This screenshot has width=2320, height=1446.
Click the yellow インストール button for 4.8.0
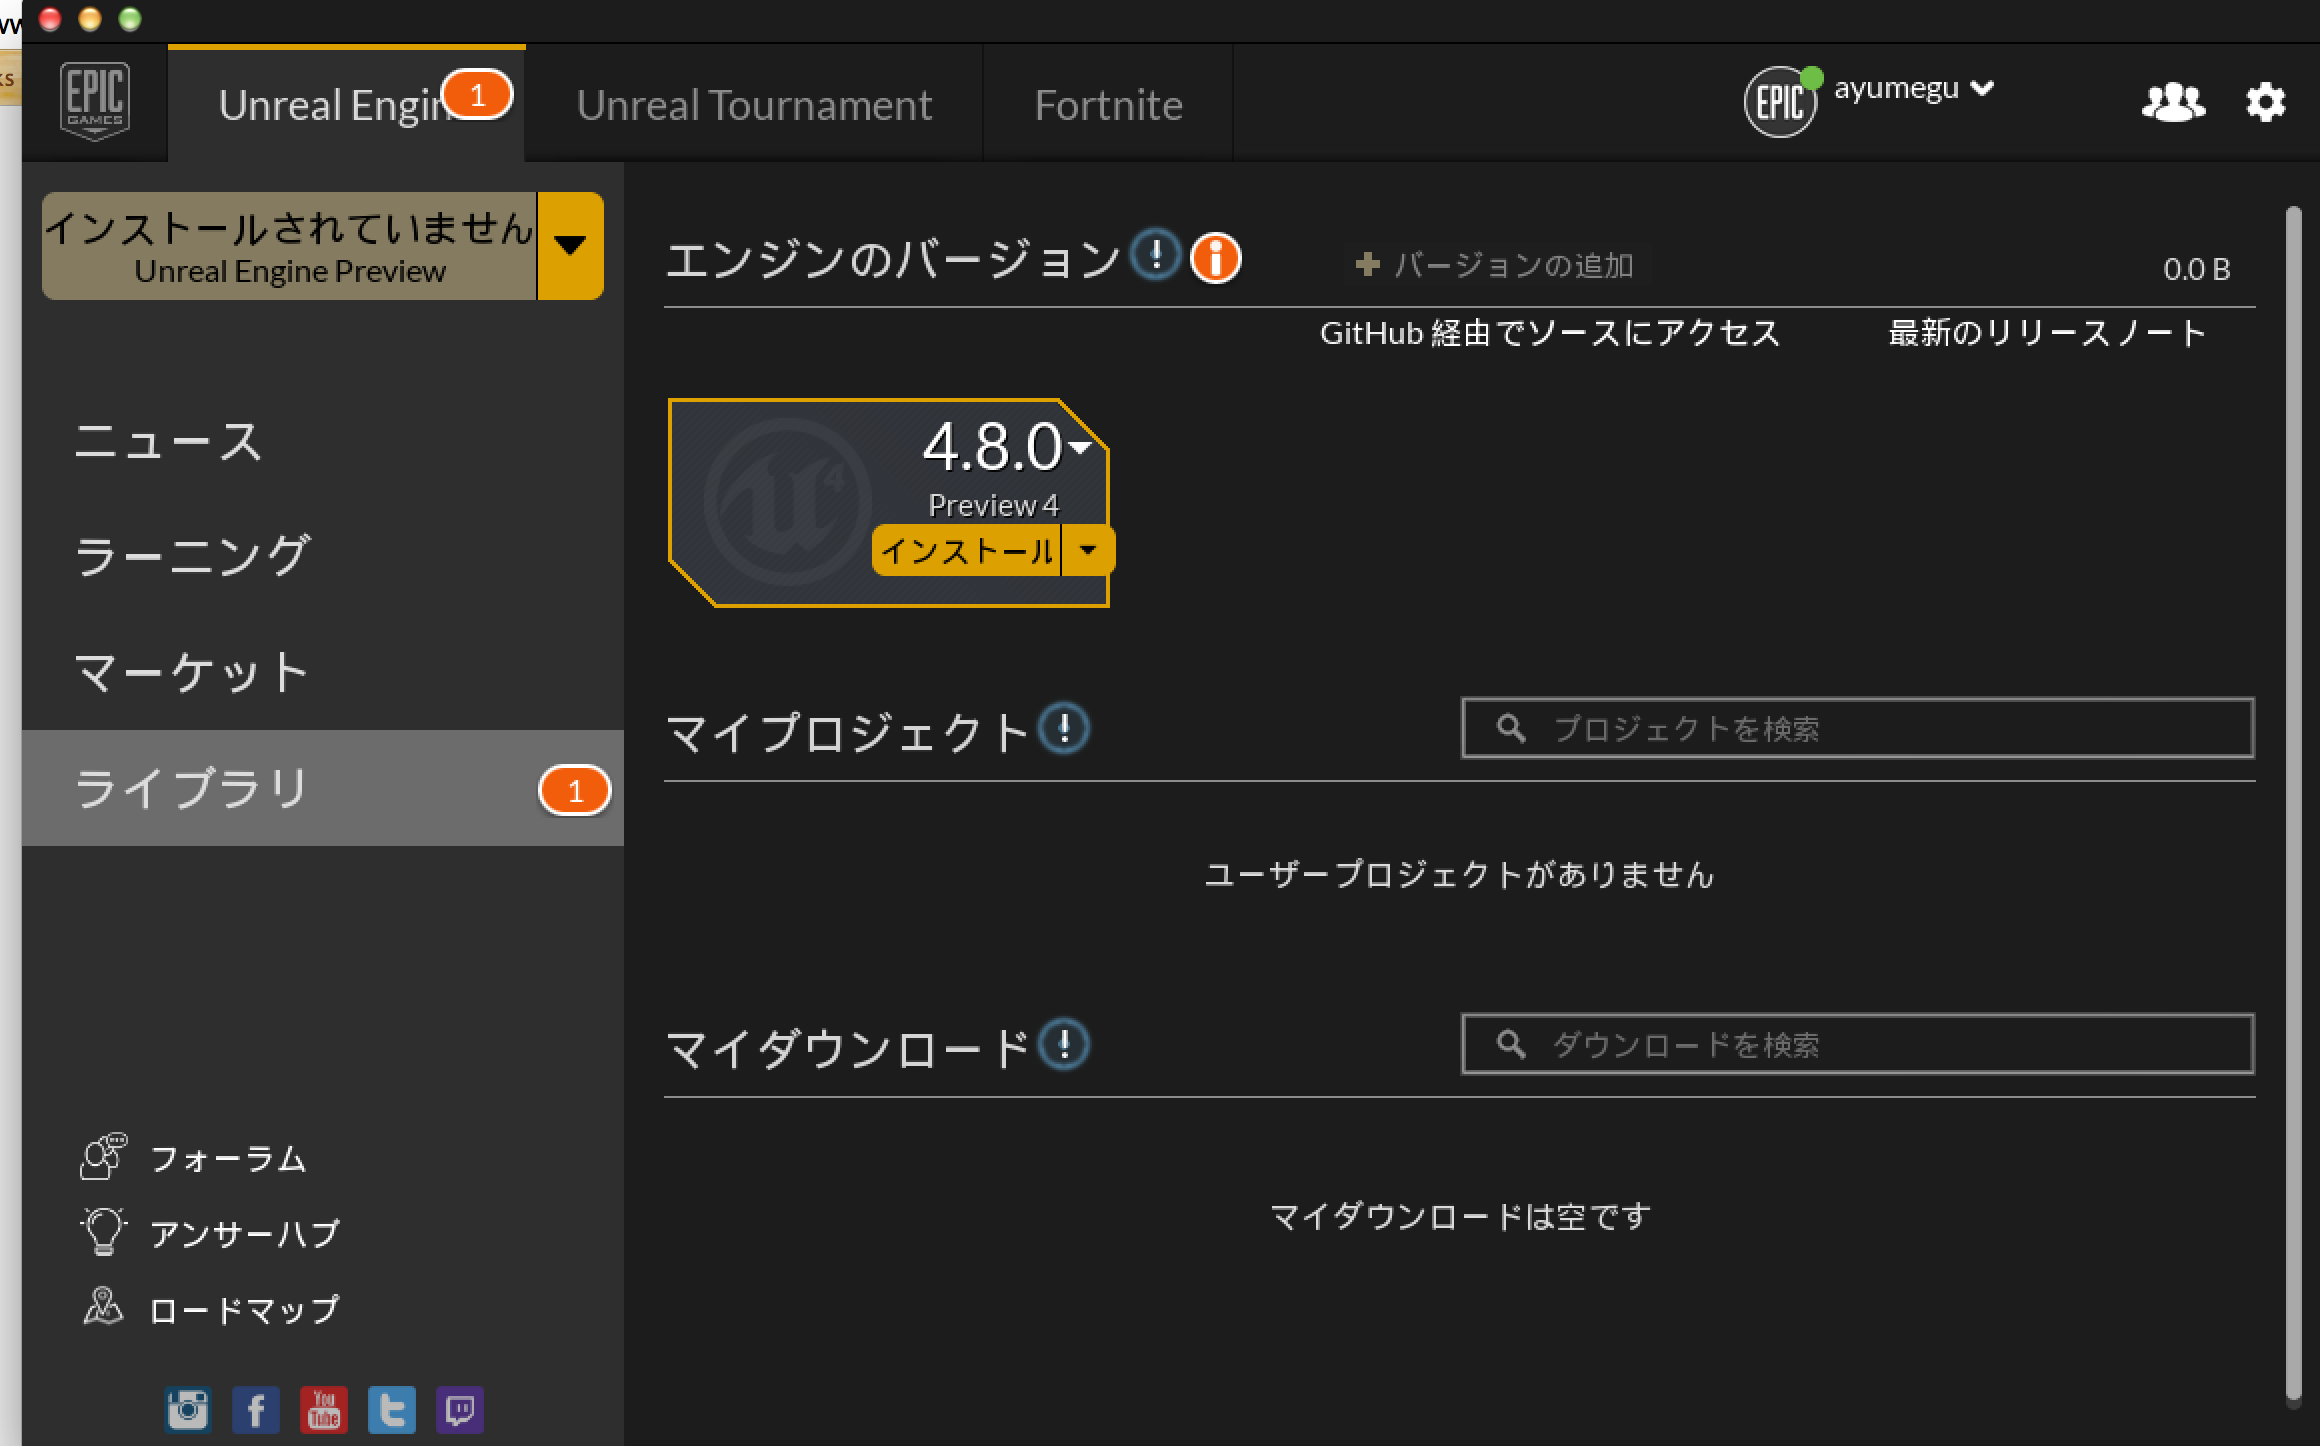tap(966, 550)
